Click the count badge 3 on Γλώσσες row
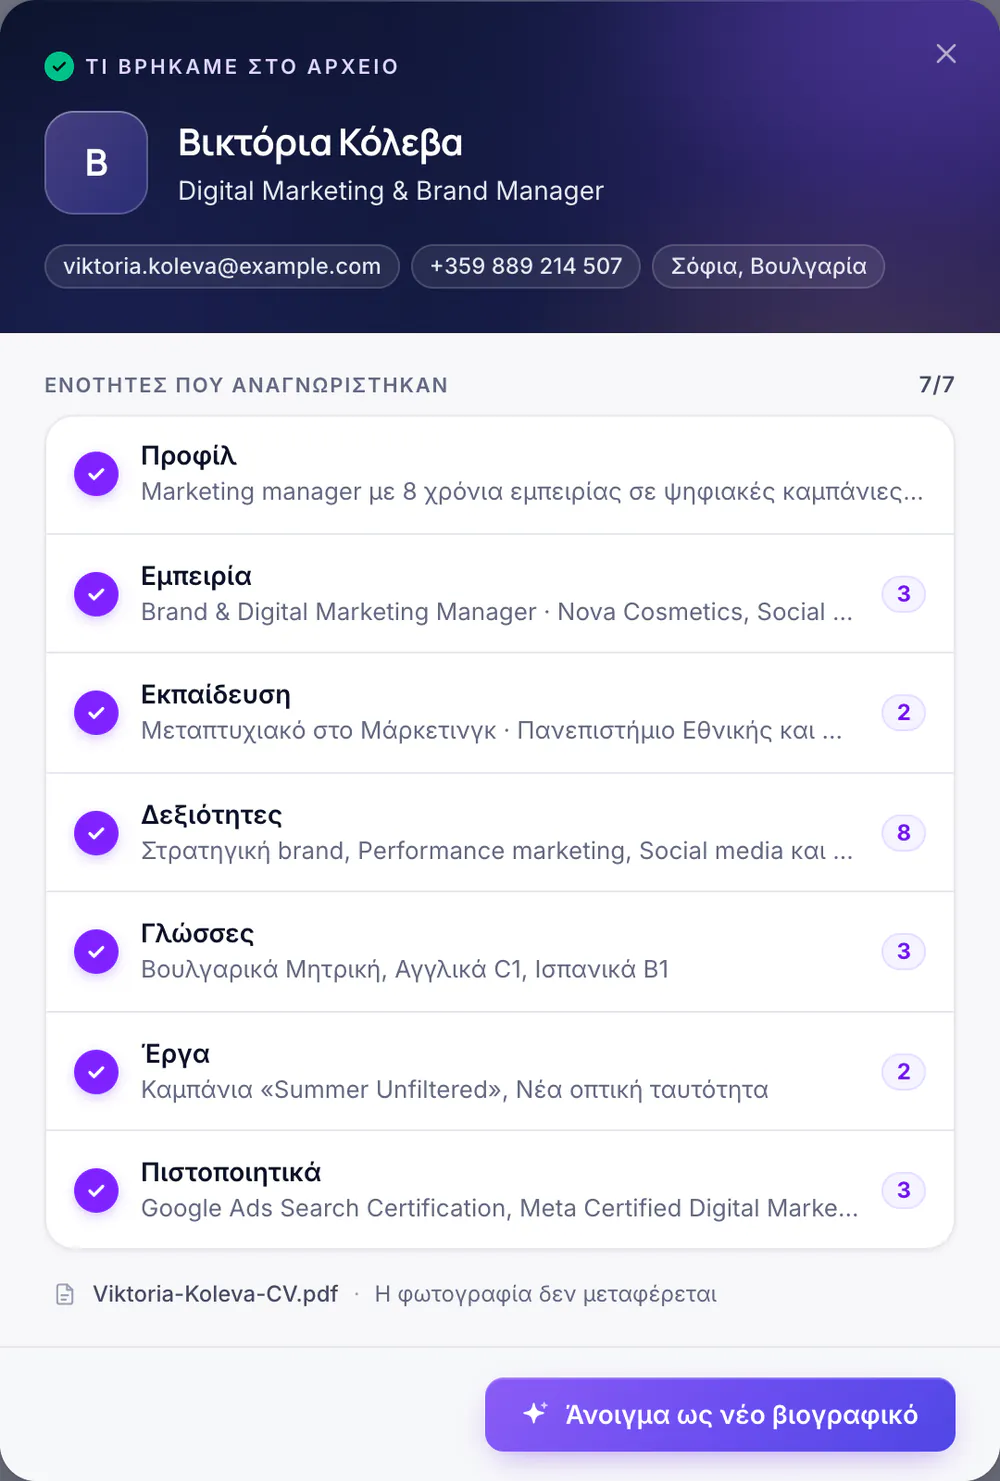Screen dimensions: 1000x1481 click(x=904, y=951)
